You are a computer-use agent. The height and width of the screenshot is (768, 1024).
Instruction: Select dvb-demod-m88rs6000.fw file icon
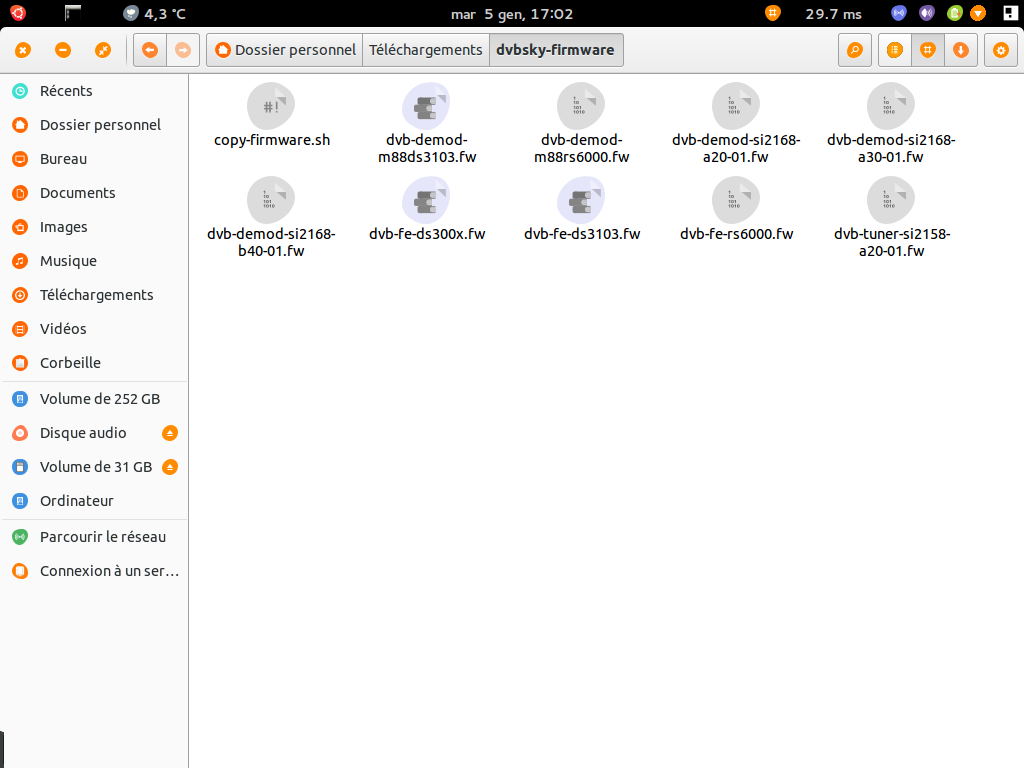[x=581, y=106]
